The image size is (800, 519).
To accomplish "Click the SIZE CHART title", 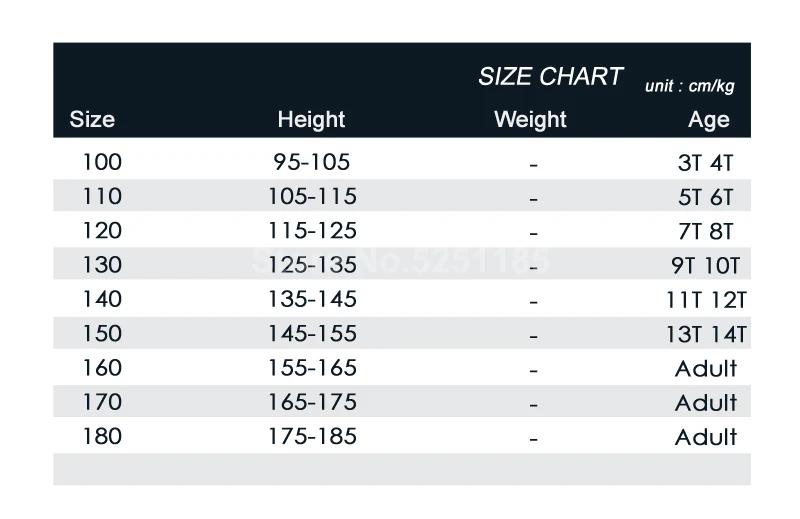I will pyautogui.click(x=550, y=77).
